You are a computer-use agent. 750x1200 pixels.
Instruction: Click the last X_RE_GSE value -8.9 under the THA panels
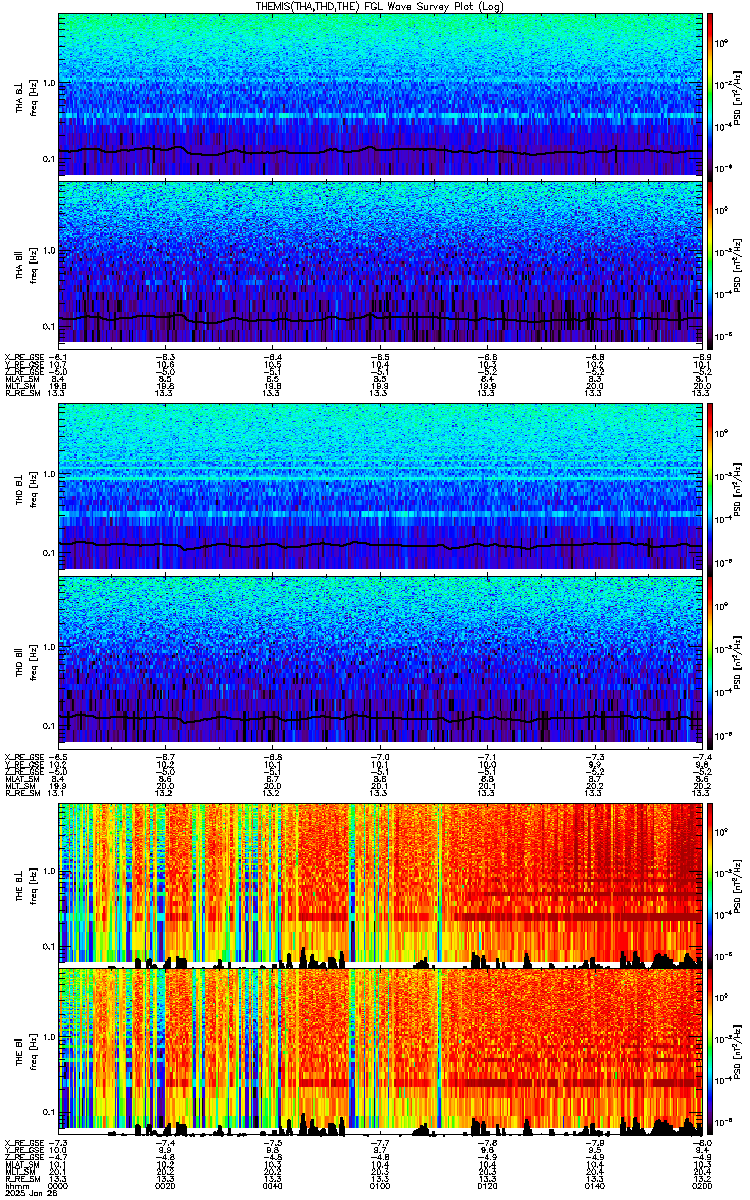pos(701,357)
